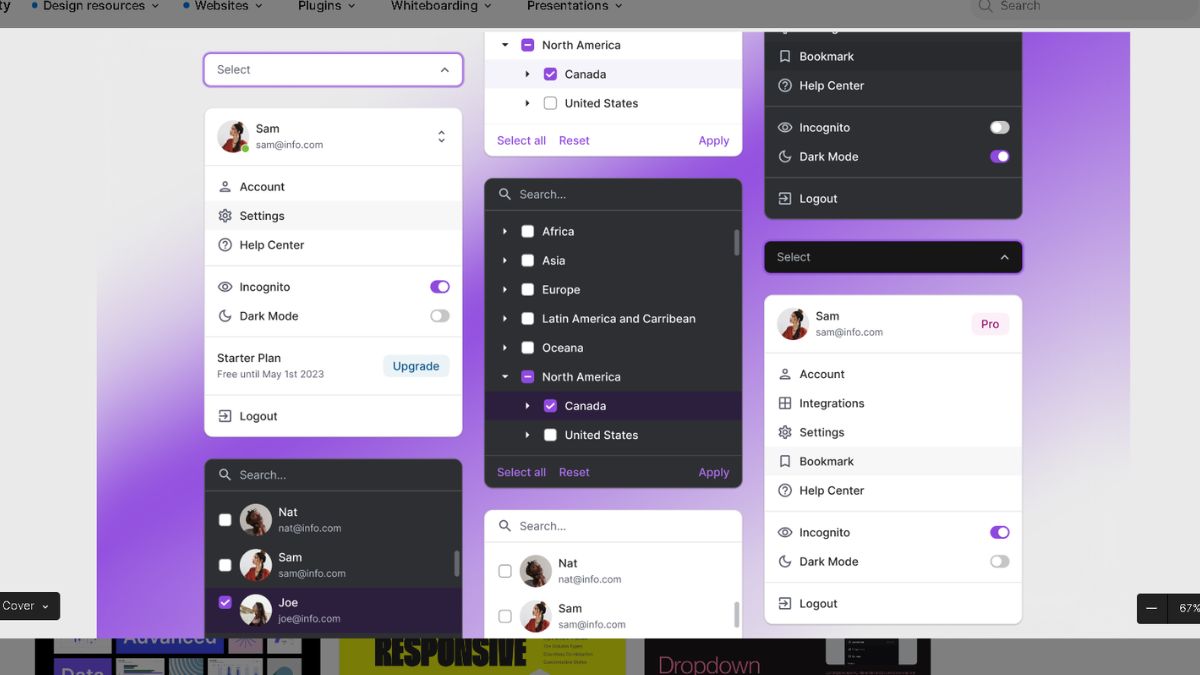Click the Incognito eye icon in Pro menu
This screenshot has width=1200, height=675.
tap(786, 532)
